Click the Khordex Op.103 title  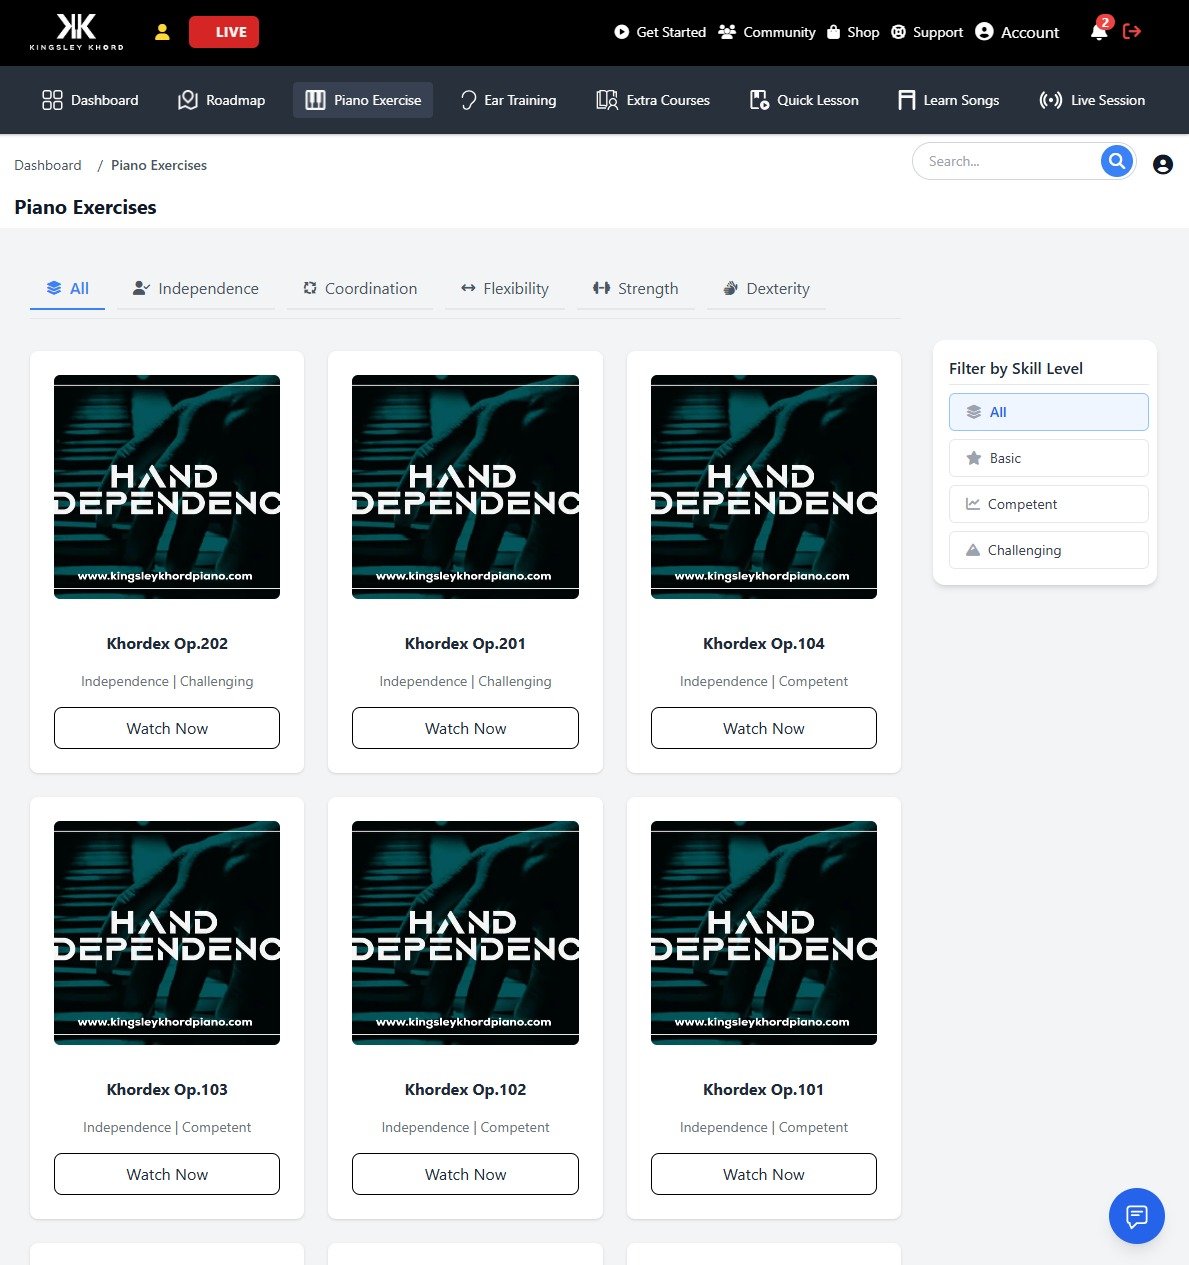[167, 1089]
